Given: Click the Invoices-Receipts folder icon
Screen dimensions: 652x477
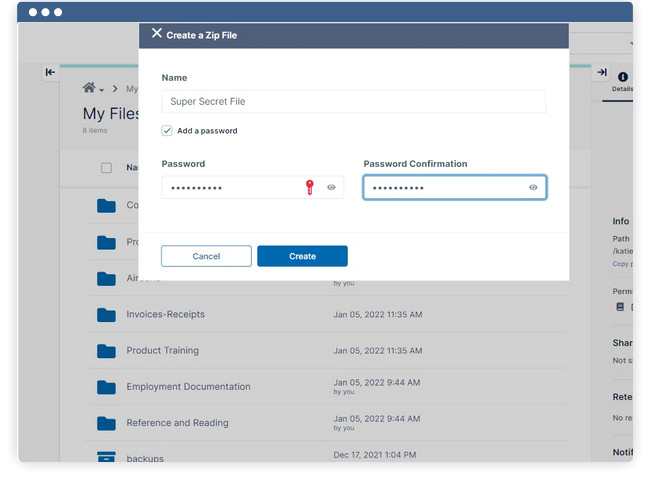Looking at the screenshot, I should click(106, 315).
